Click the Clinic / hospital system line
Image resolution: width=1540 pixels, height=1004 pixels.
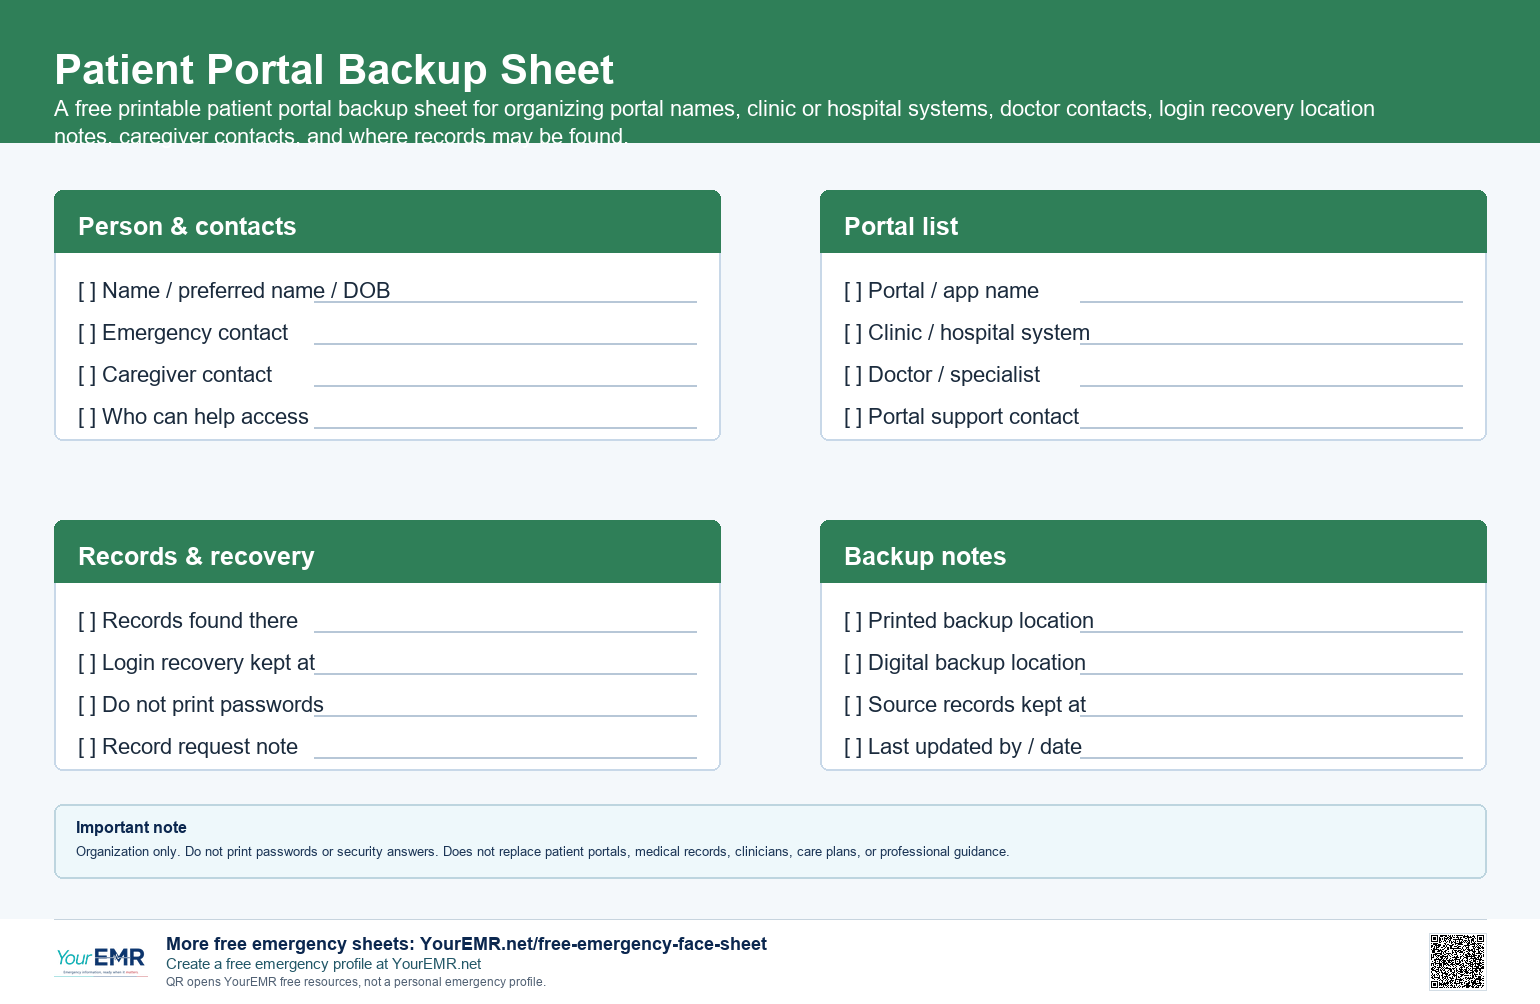tap(1271, 343)
